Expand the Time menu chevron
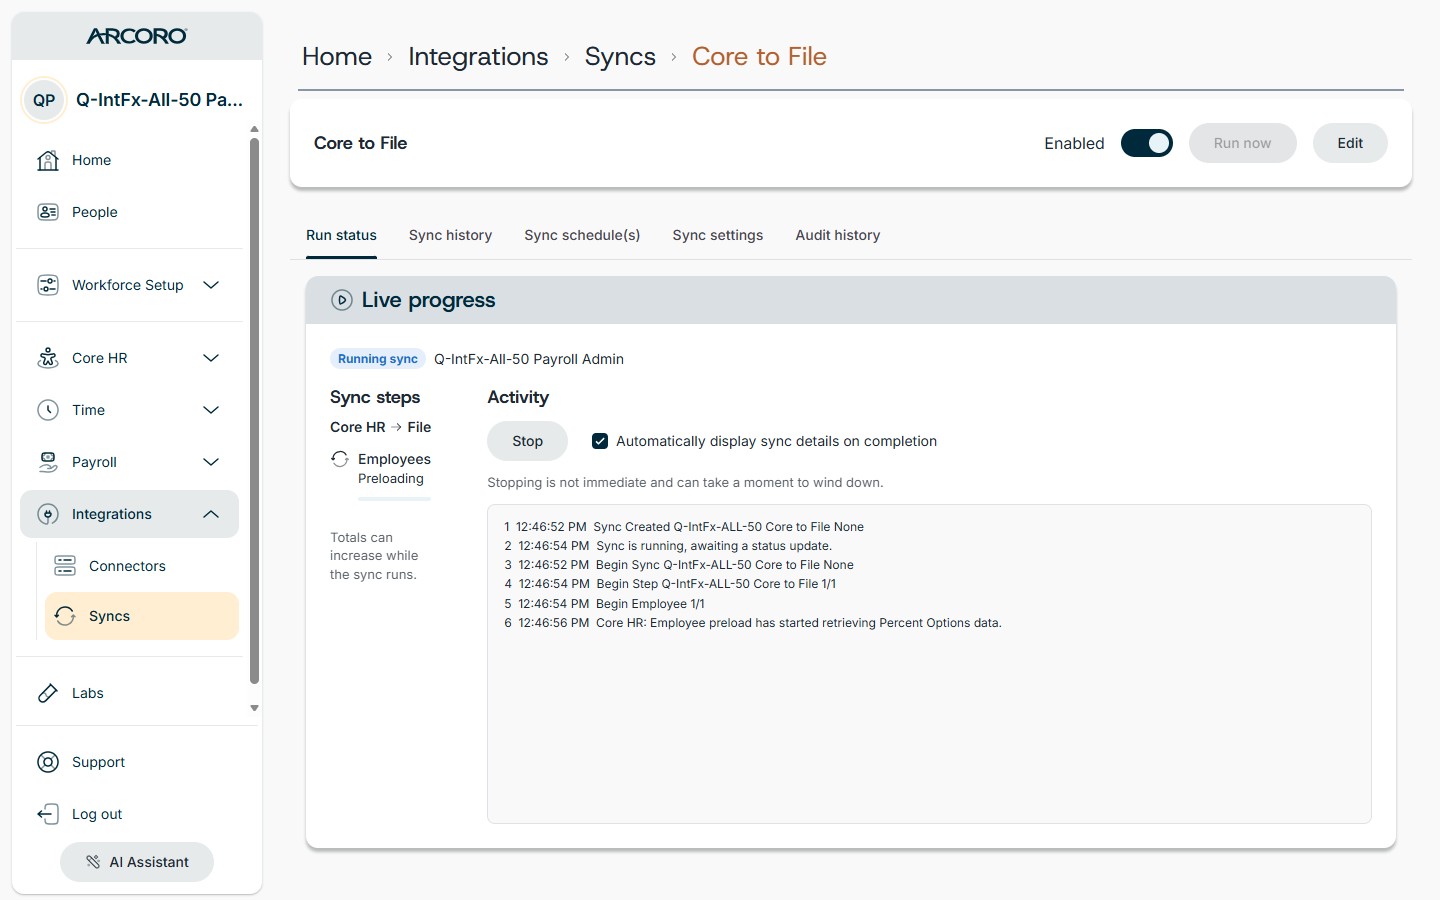The height and width of the screenshot is (900, 1440). click(211, 410)
